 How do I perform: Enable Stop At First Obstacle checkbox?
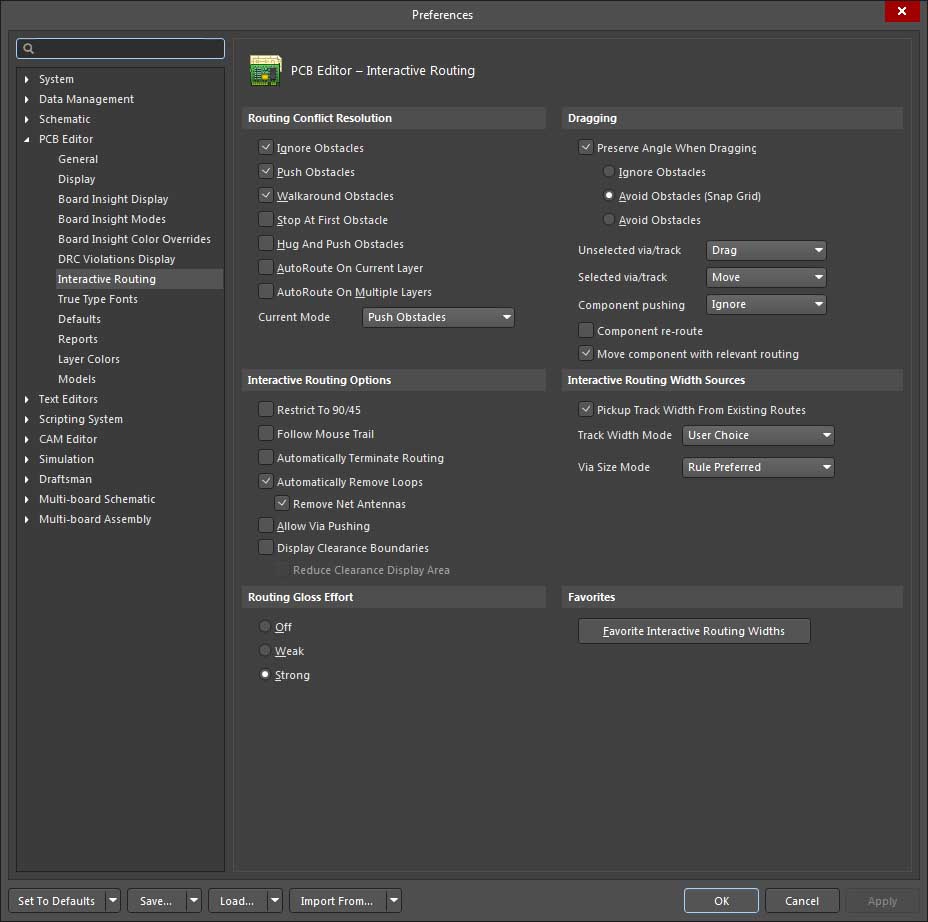point(266,220)
